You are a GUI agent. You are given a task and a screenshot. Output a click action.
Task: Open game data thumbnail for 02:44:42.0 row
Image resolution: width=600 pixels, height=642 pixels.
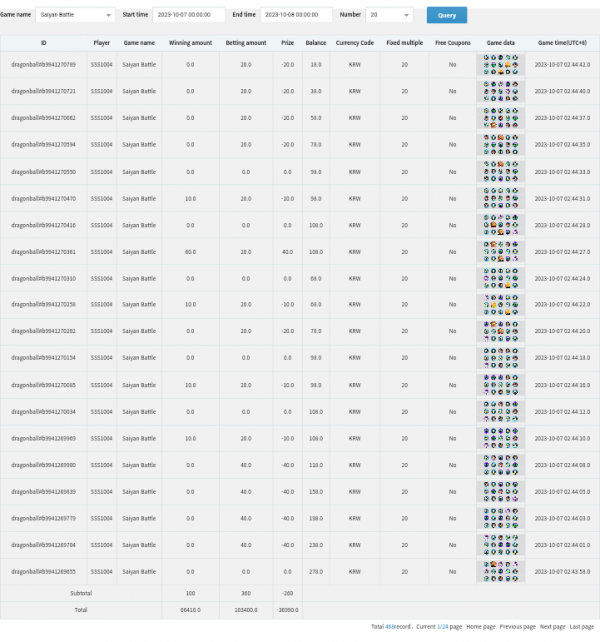(500, 65)
